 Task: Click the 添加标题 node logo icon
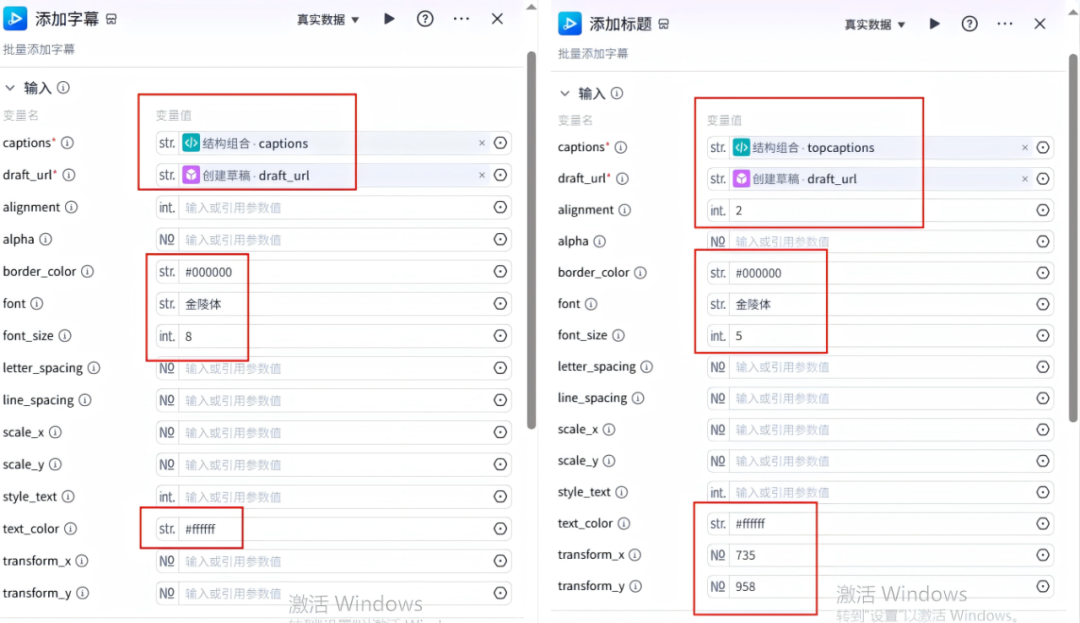(570, 23)
